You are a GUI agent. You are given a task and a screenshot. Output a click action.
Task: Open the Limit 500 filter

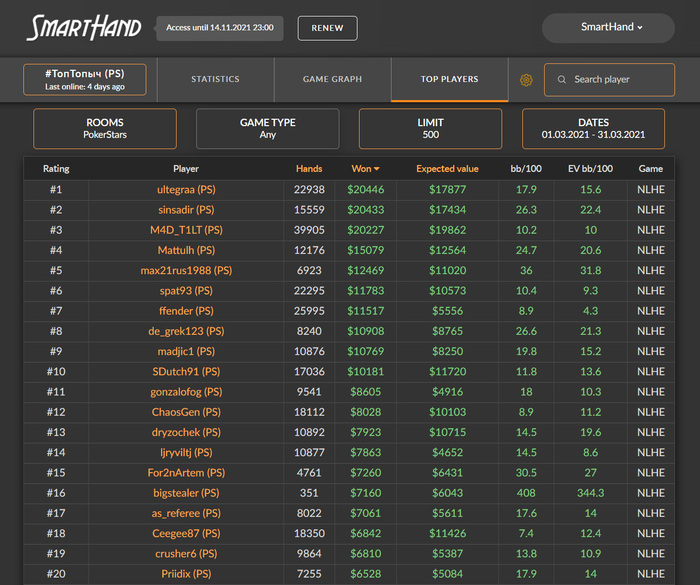430,129
